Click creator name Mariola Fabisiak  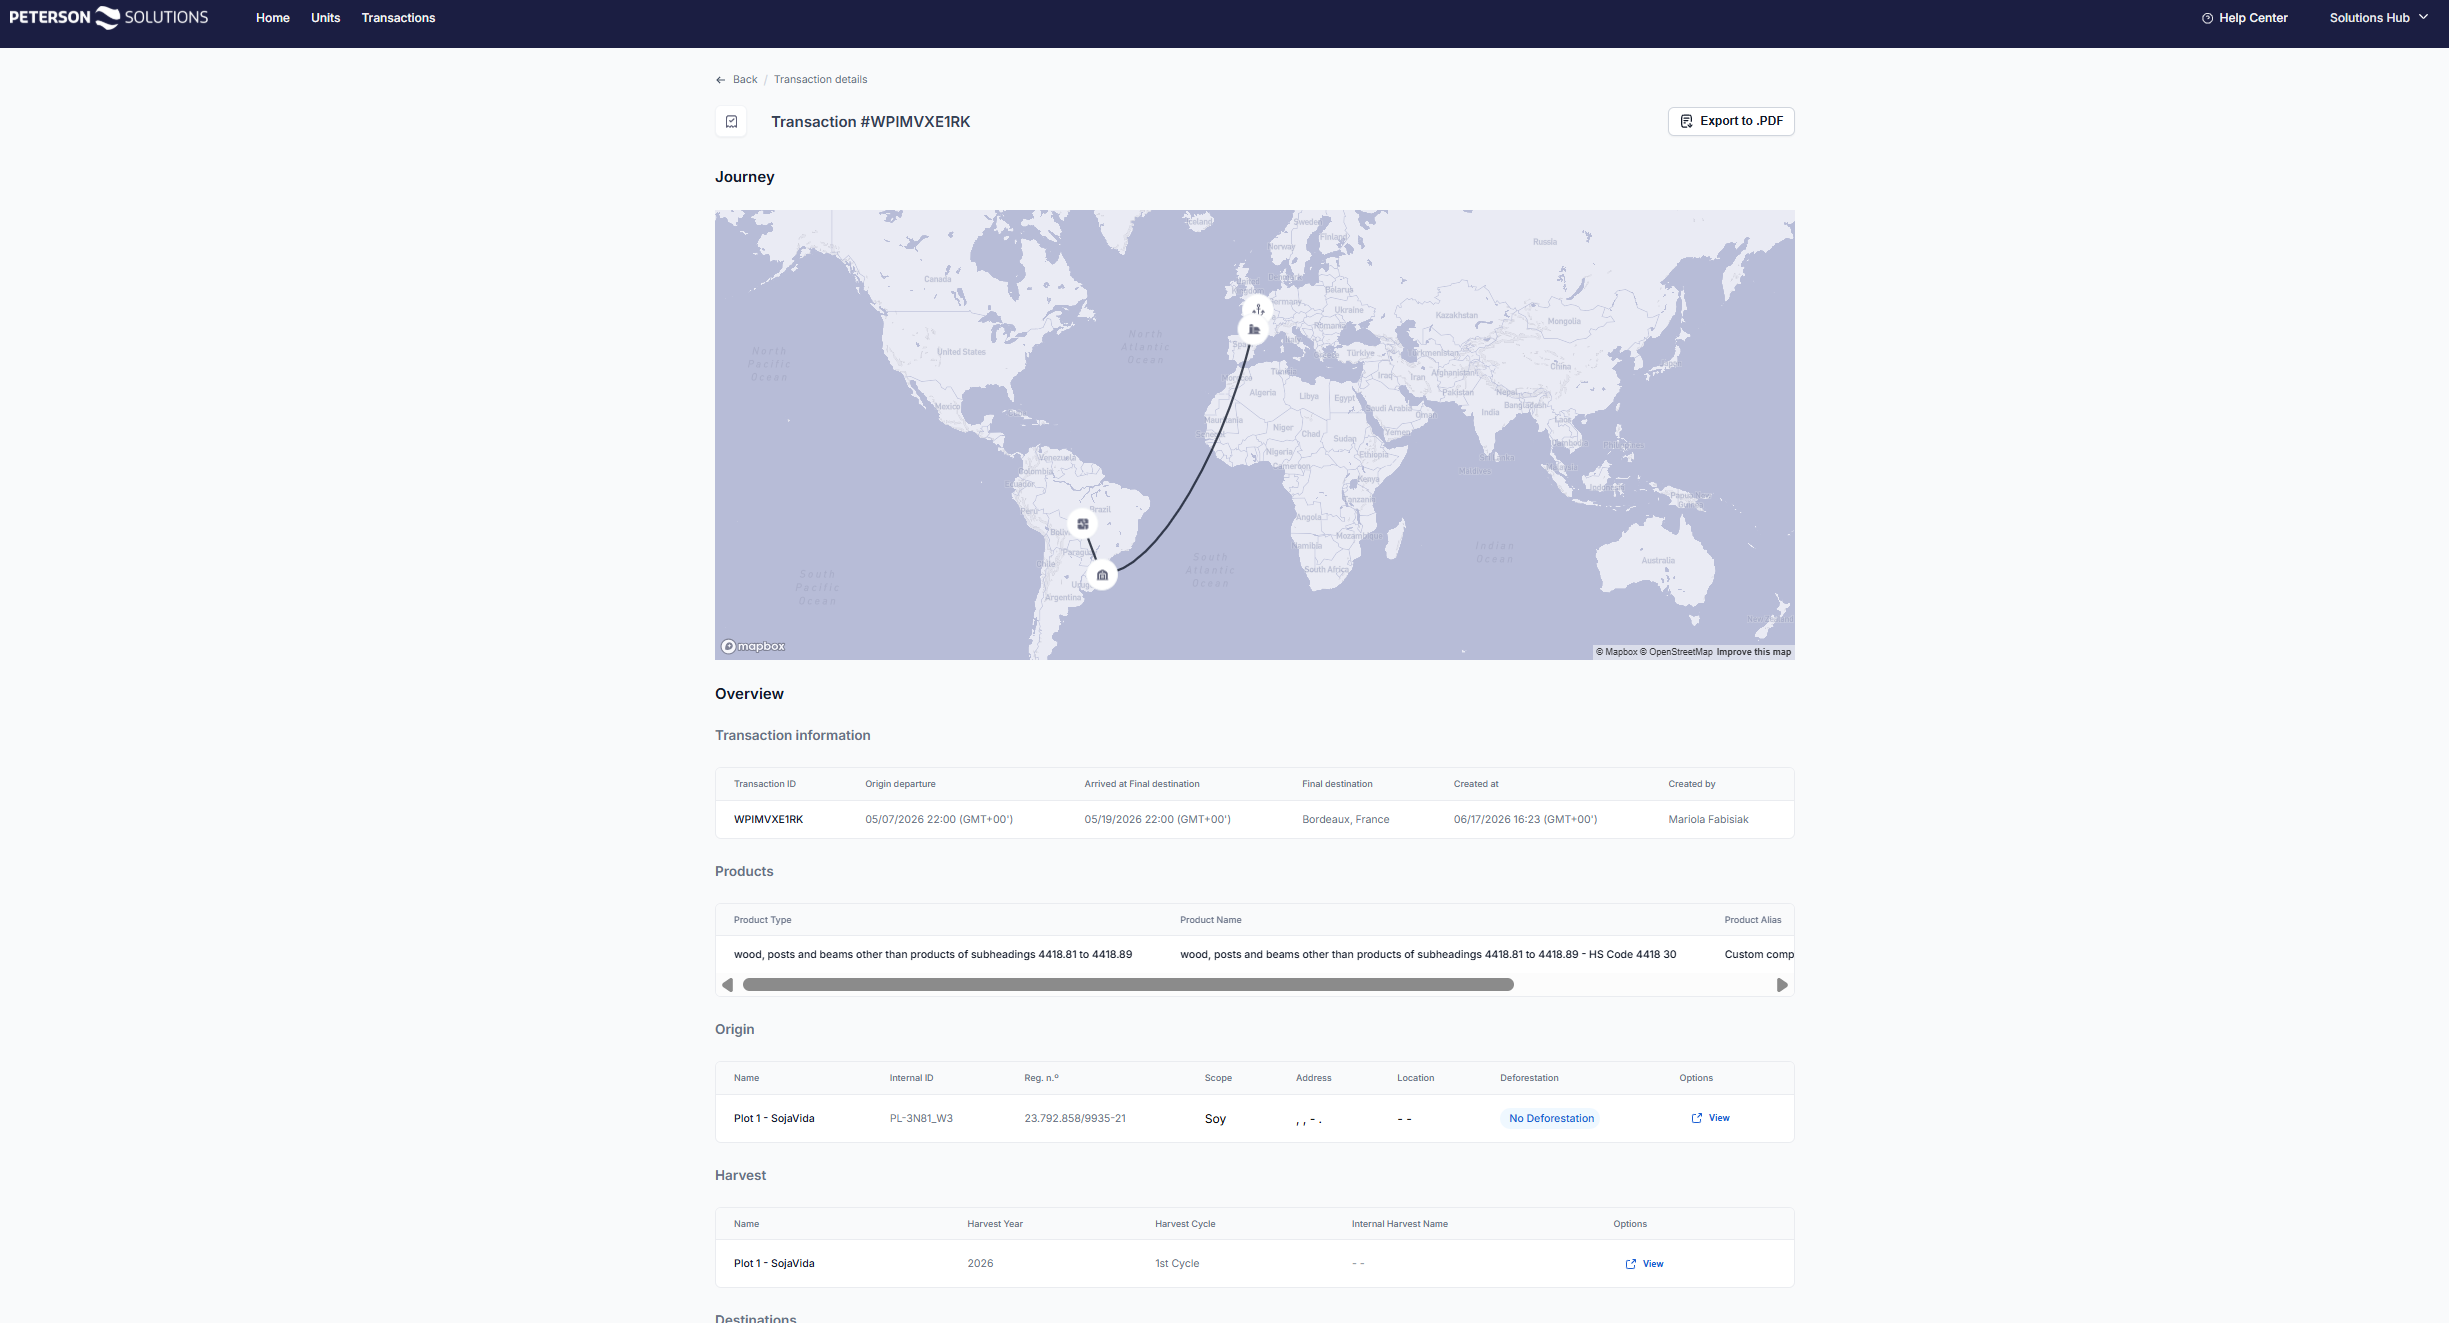pos(1708,820)
